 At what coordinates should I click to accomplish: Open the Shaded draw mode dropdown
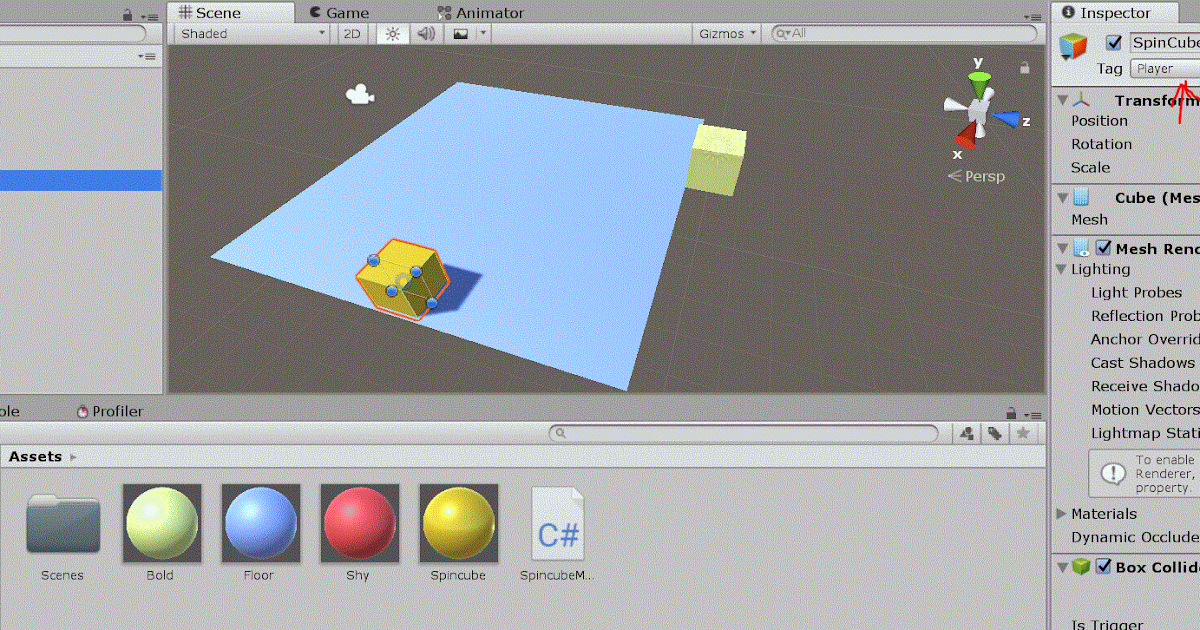coord(248,33)
